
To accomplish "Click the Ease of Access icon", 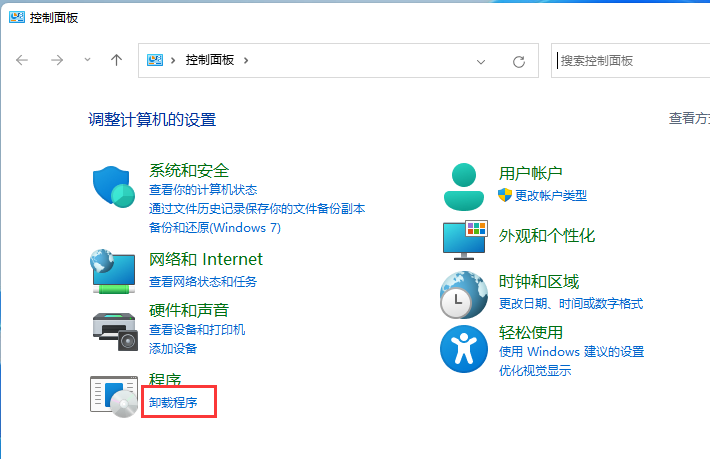I will tap(464, 349).
